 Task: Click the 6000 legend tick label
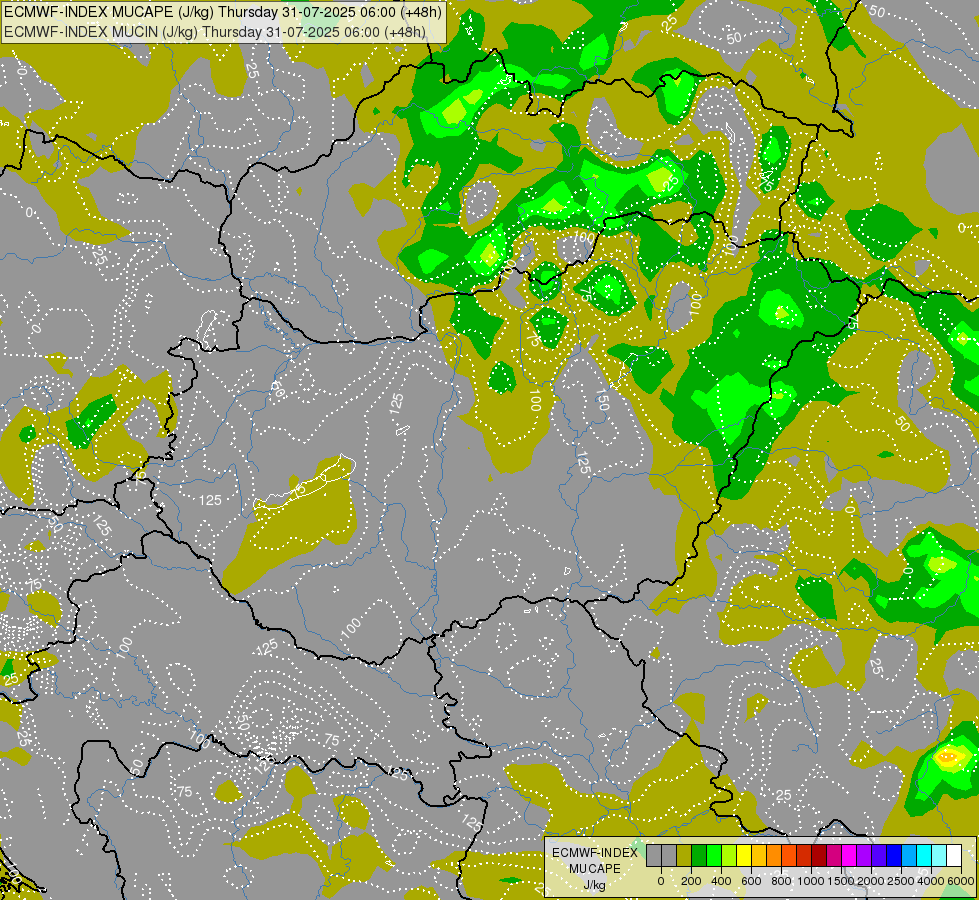point(961,881)
